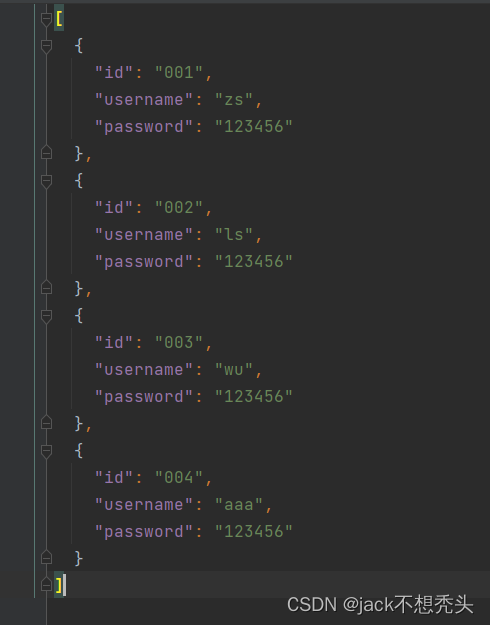Viewport: 490px width, 625px height.
Task: Collapse the object containing id 004
Action: 46,451
